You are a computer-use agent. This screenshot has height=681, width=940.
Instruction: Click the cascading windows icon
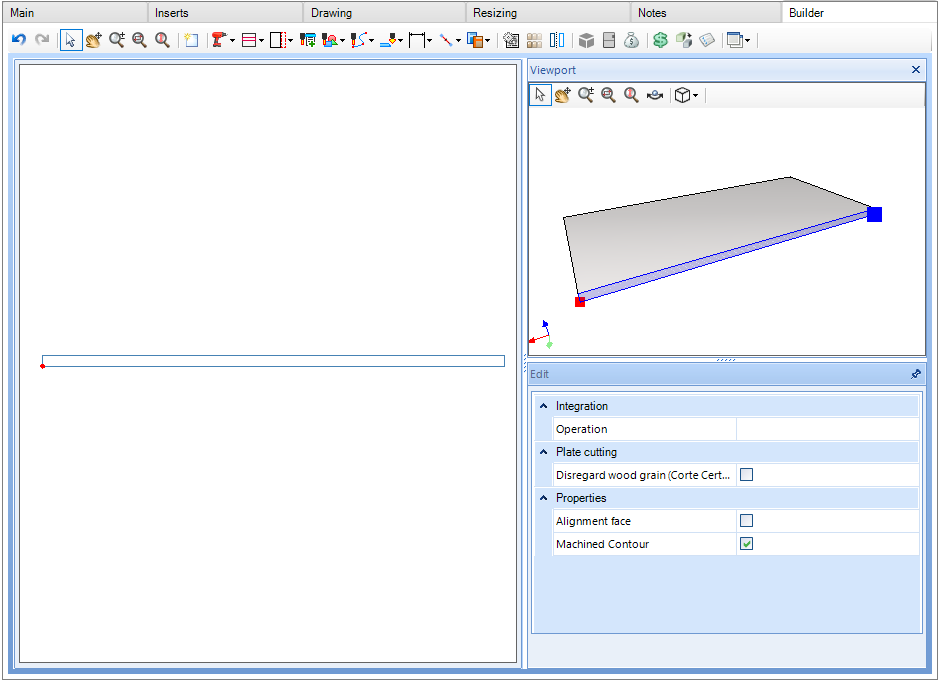tap(735, 40)
